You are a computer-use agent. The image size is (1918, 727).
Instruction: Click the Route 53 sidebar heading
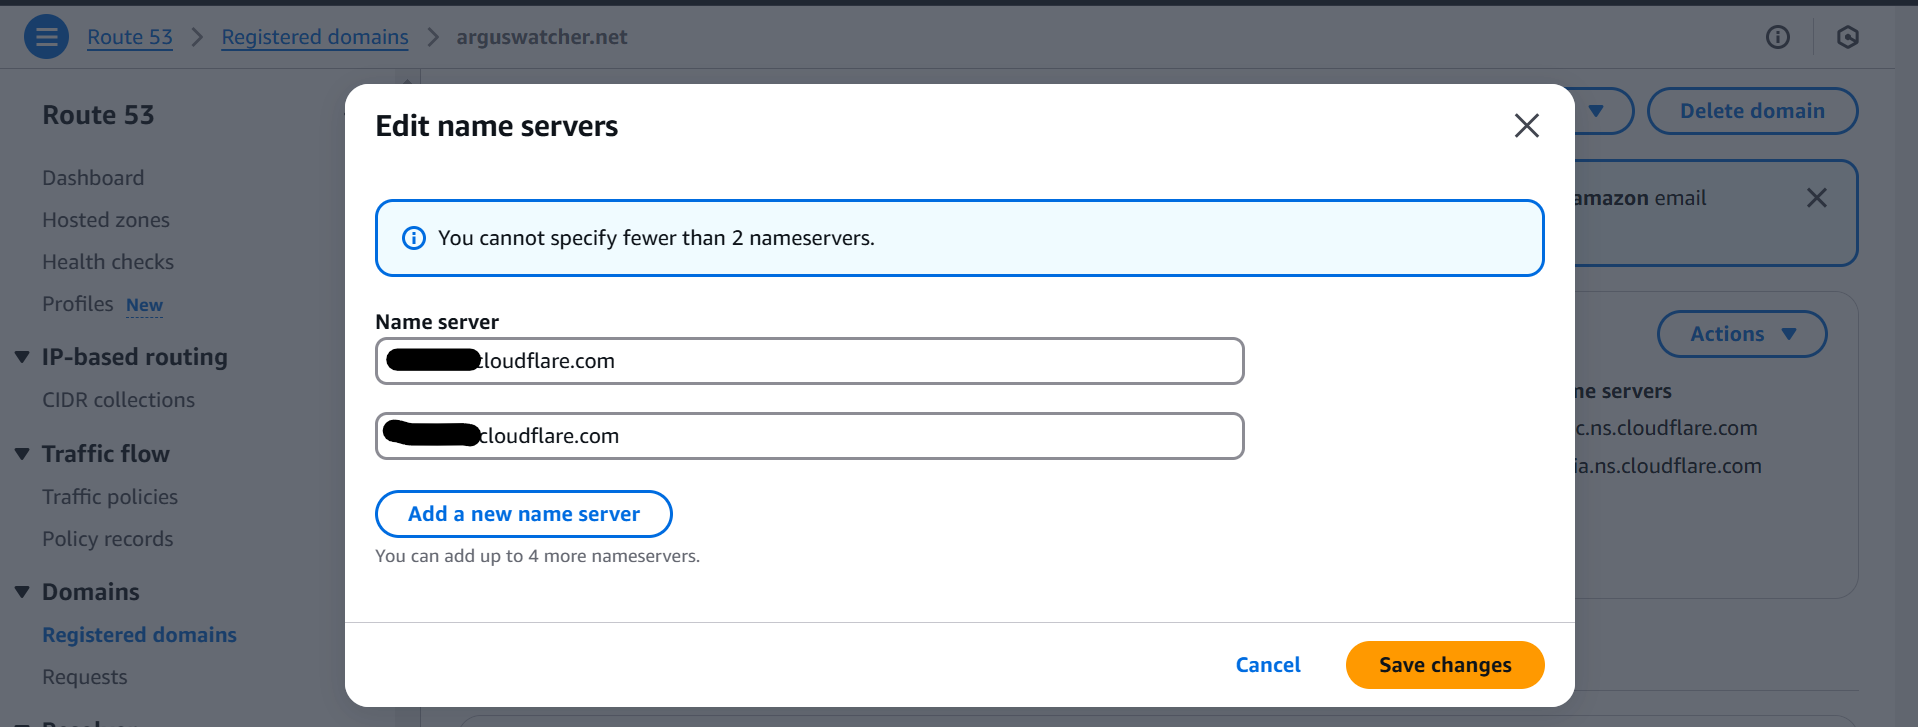coord(98,115)
